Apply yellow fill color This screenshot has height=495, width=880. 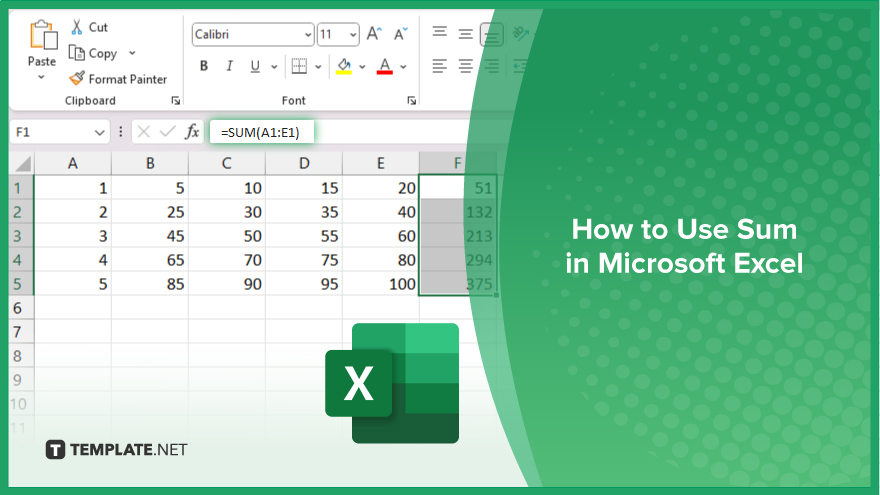pos(343,66)
